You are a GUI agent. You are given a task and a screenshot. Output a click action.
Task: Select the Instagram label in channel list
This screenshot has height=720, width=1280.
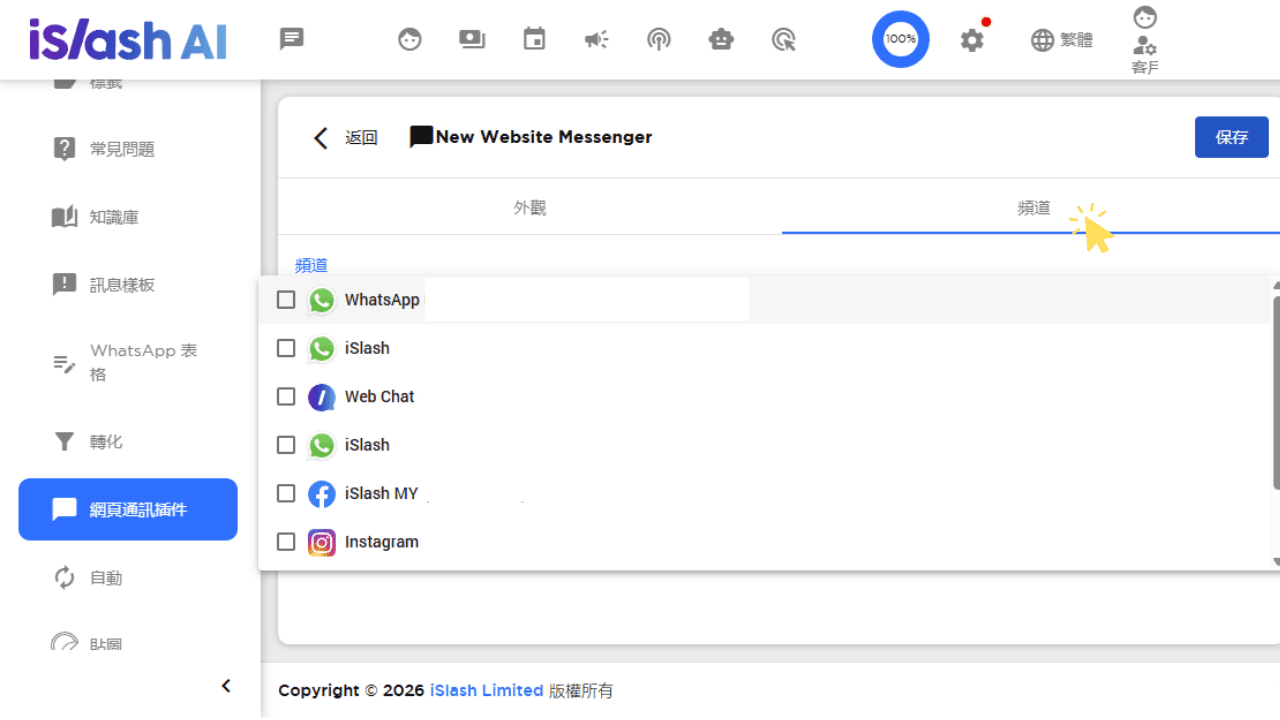pyautogui.click(x=382, y=542)
